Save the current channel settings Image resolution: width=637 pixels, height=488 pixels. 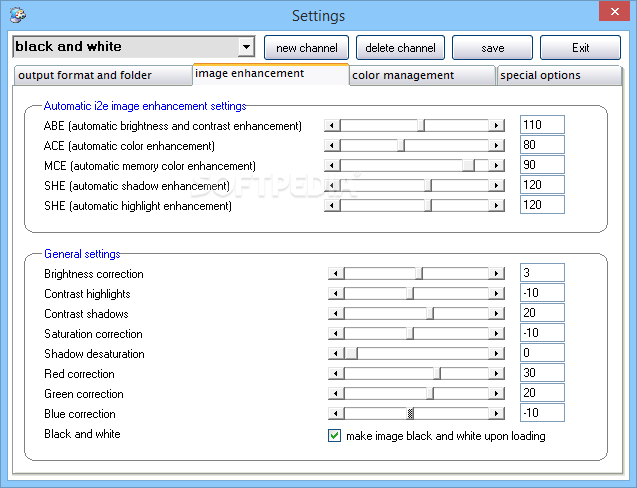(x=492, y=48)
